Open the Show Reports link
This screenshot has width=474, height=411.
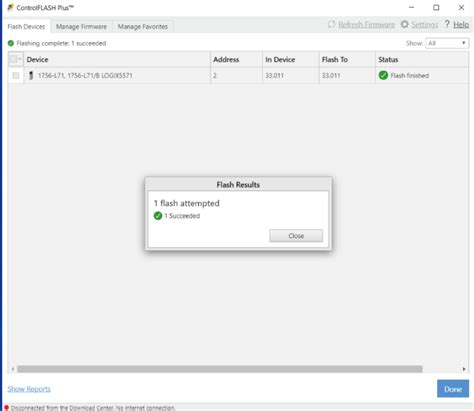click(x=29, y=389)
